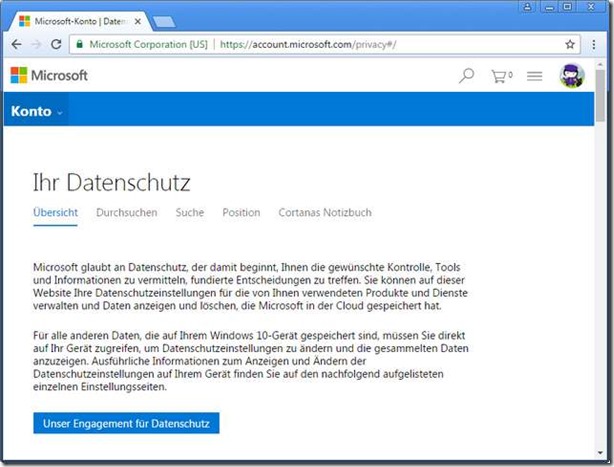Open the hamburger navigation menu
The width and height of the screenshot is (614, 467).
click(535, 76)
